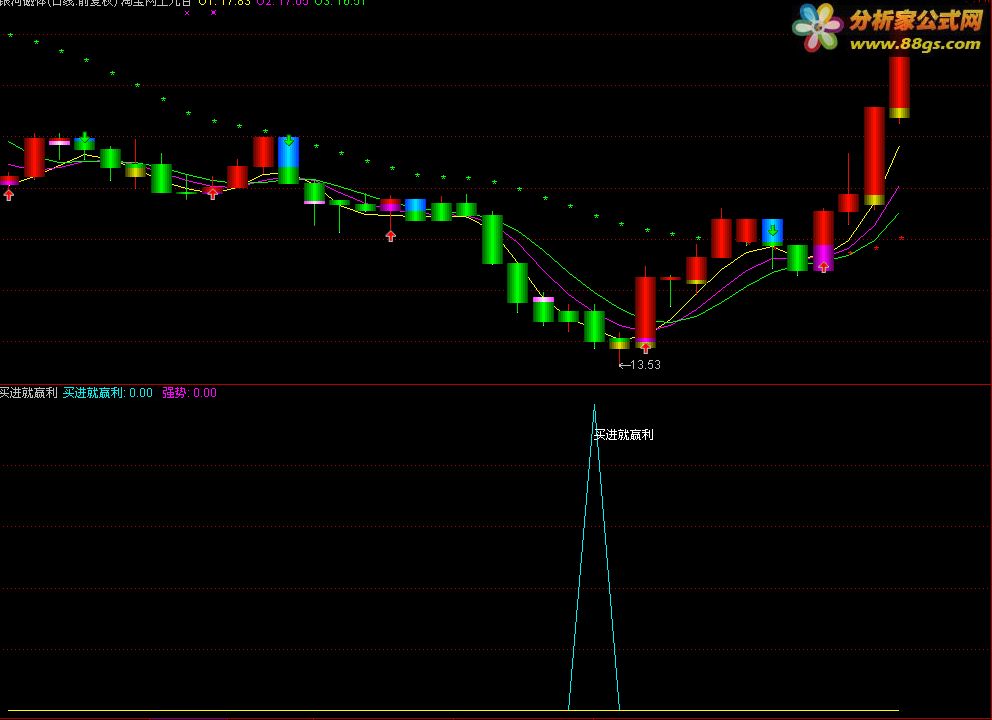Click the red up arrow under the 13.53 low candle
The image size is (992, 720).
[645, 348]
